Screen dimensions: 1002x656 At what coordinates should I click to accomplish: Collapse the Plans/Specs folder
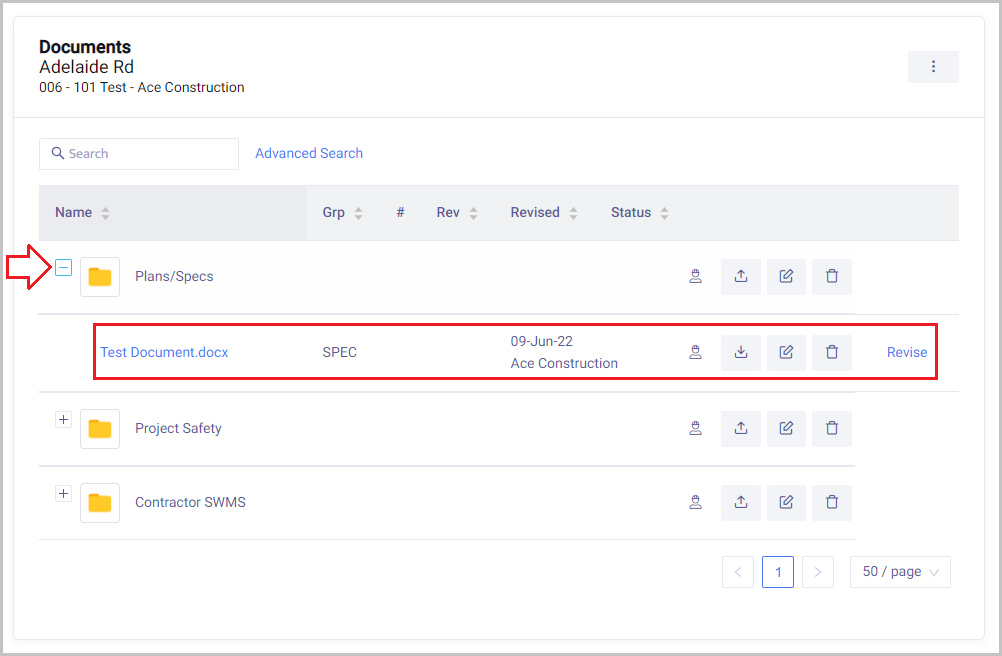[63, 268]
